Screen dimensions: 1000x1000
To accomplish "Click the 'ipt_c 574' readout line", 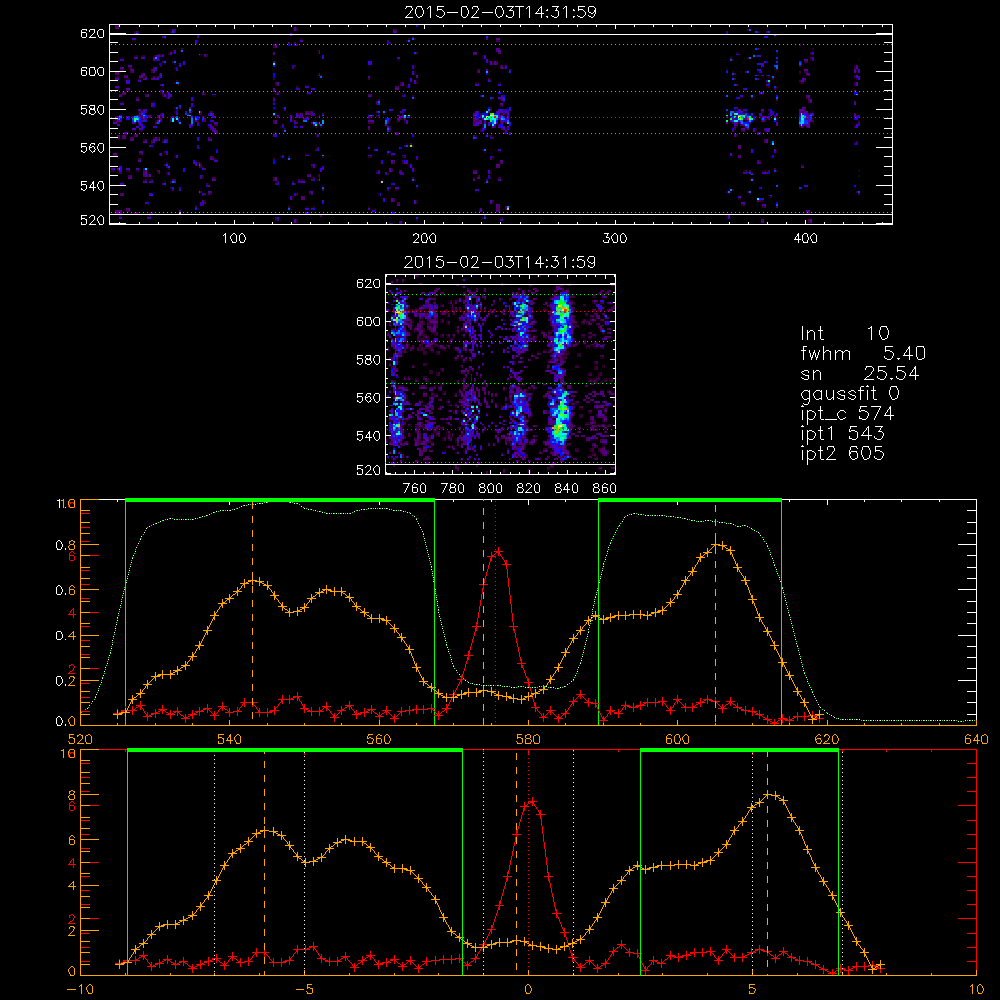I will point(847,414).
